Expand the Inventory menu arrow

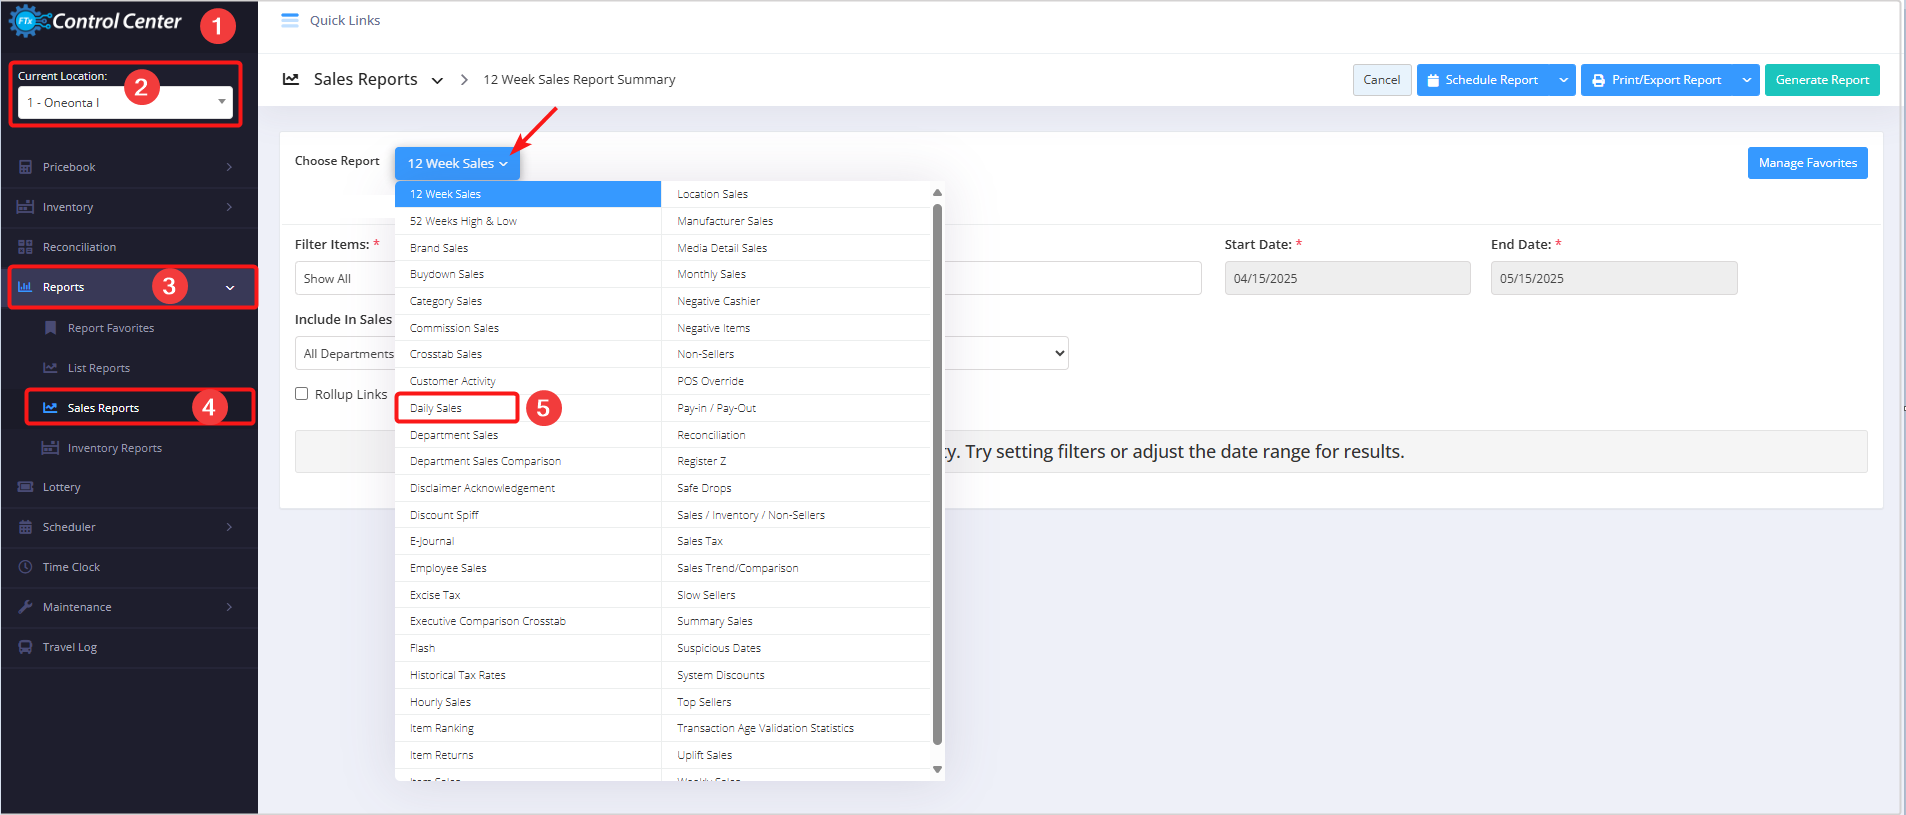[x=229, y=207]
